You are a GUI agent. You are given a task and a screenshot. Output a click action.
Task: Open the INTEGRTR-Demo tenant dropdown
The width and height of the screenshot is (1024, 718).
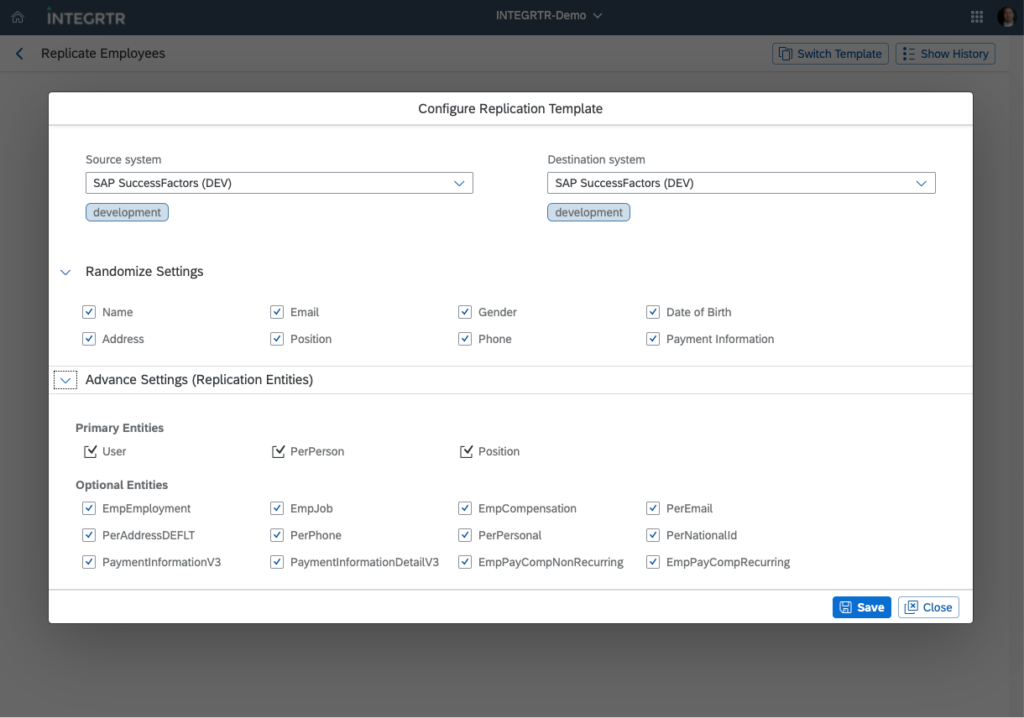pos(549,16)
